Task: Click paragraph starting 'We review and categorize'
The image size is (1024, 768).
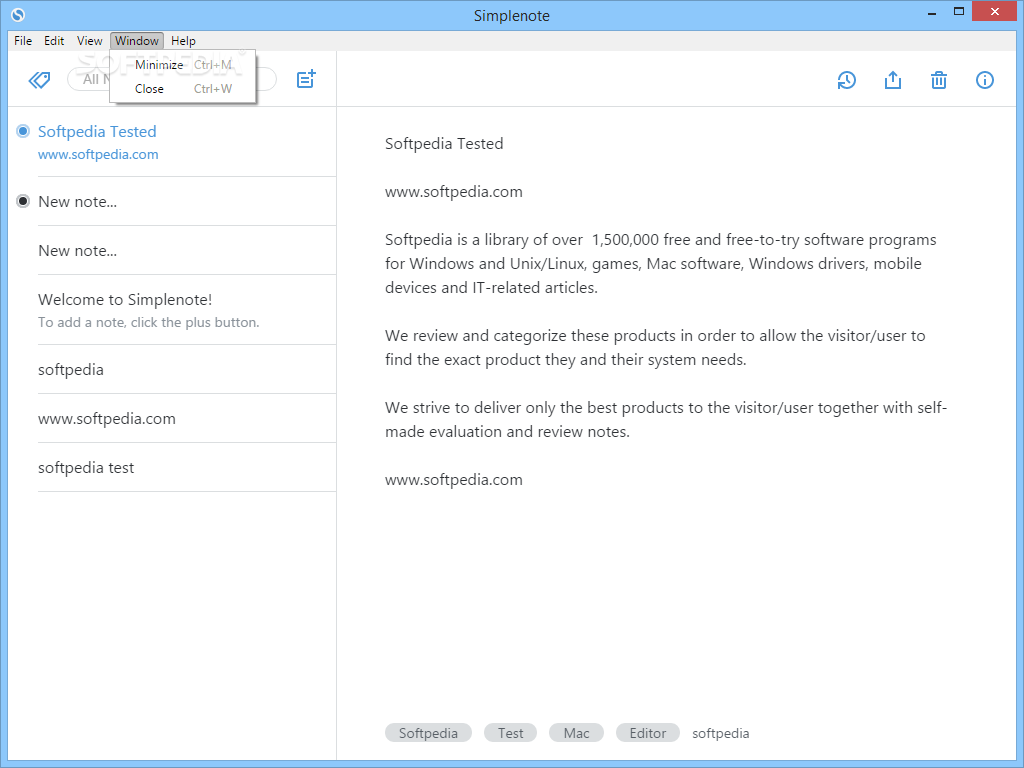Action: 655,347
